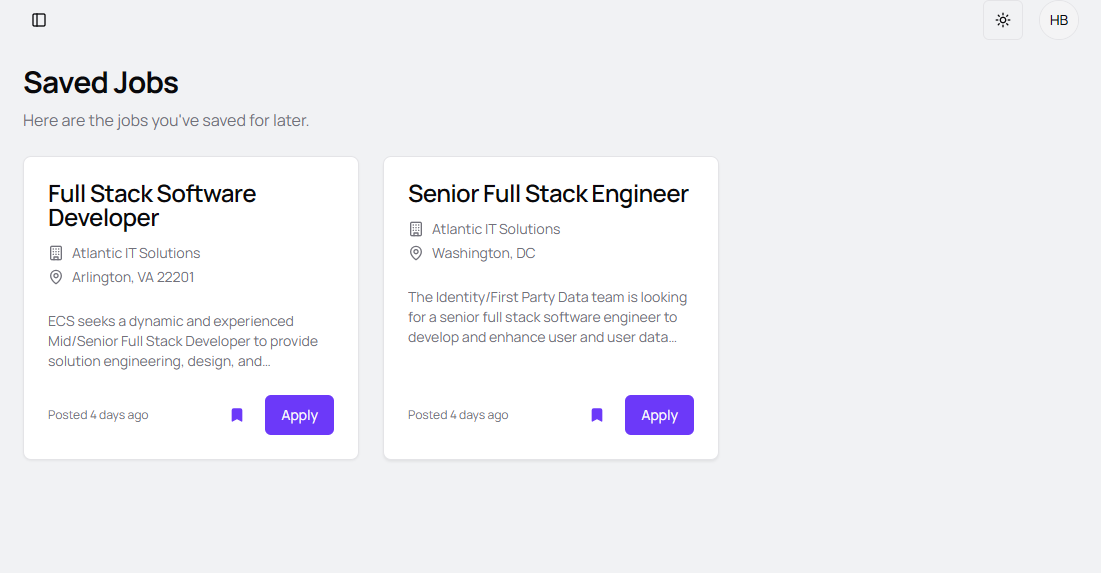
Task: Click the Saved Jobs page heading
Action: (101, 82)
